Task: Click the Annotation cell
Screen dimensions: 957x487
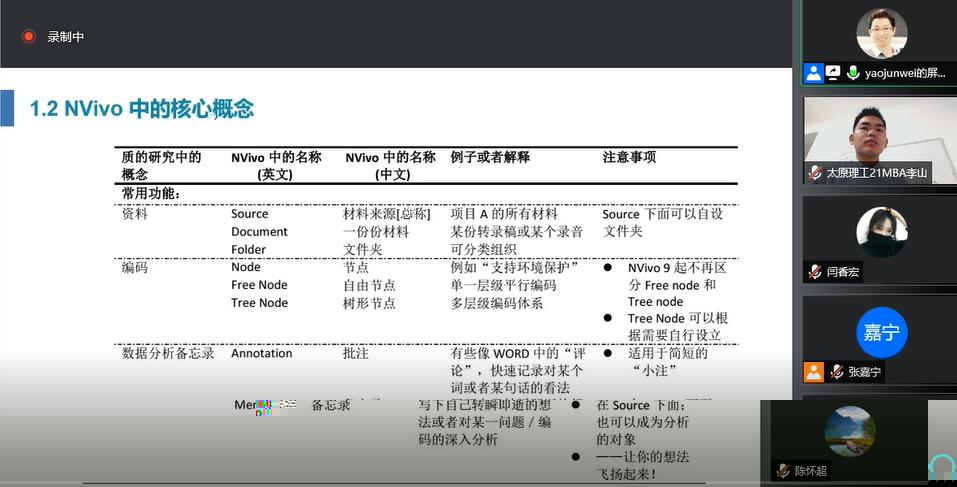Action: pyautogui.click(x=261, y=353)
